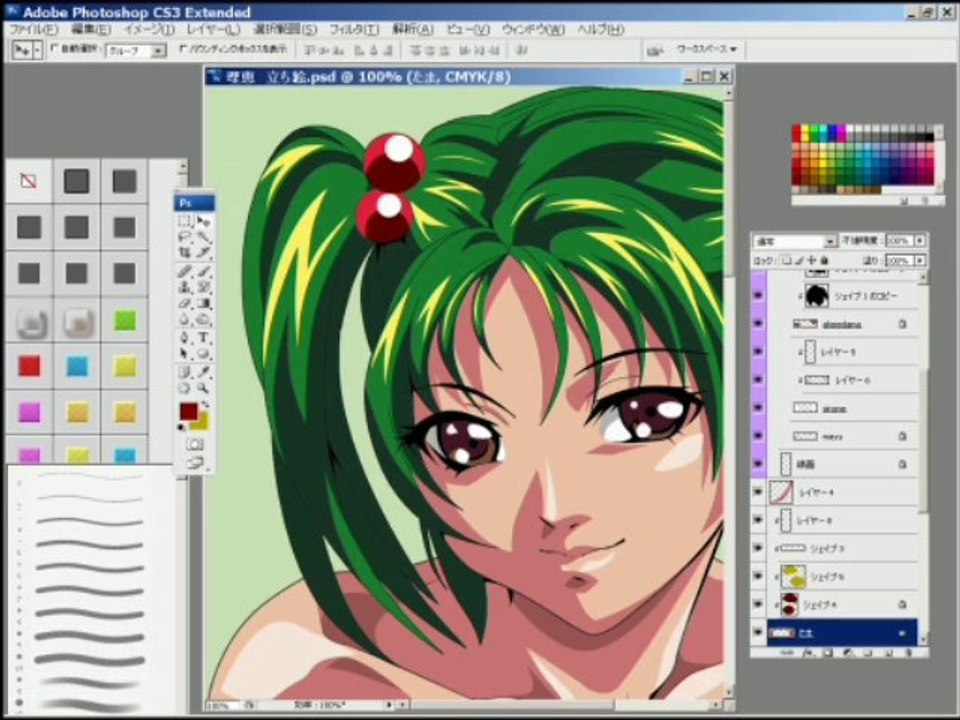Screen dimensions: 960x720
Task: Enable the auto-select checkbox
Action: pyautogui.click(x=55, y=48)
